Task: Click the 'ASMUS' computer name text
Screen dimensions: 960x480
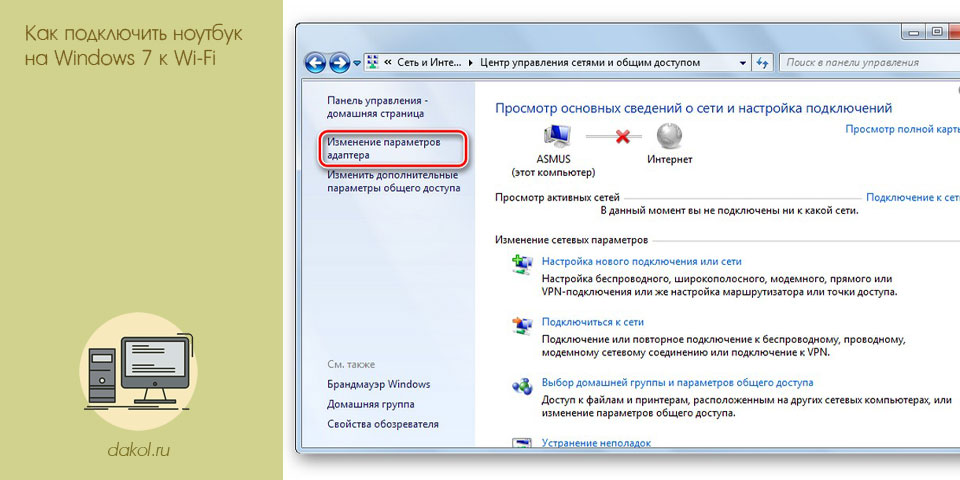Action: pos(553,159)
